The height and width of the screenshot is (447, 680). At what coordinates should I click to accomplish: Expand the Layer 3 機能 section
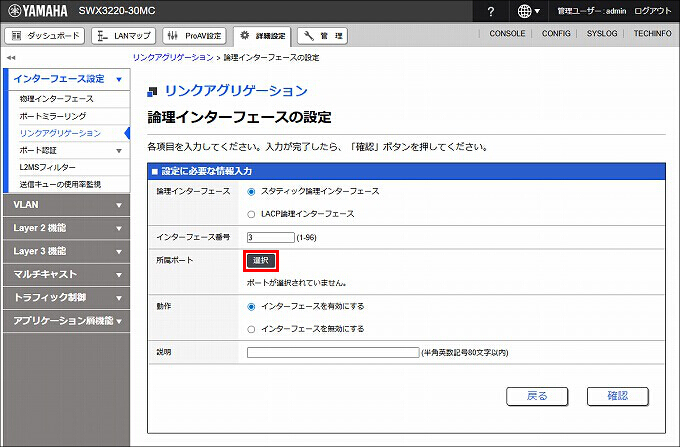(x=66, y=251)
